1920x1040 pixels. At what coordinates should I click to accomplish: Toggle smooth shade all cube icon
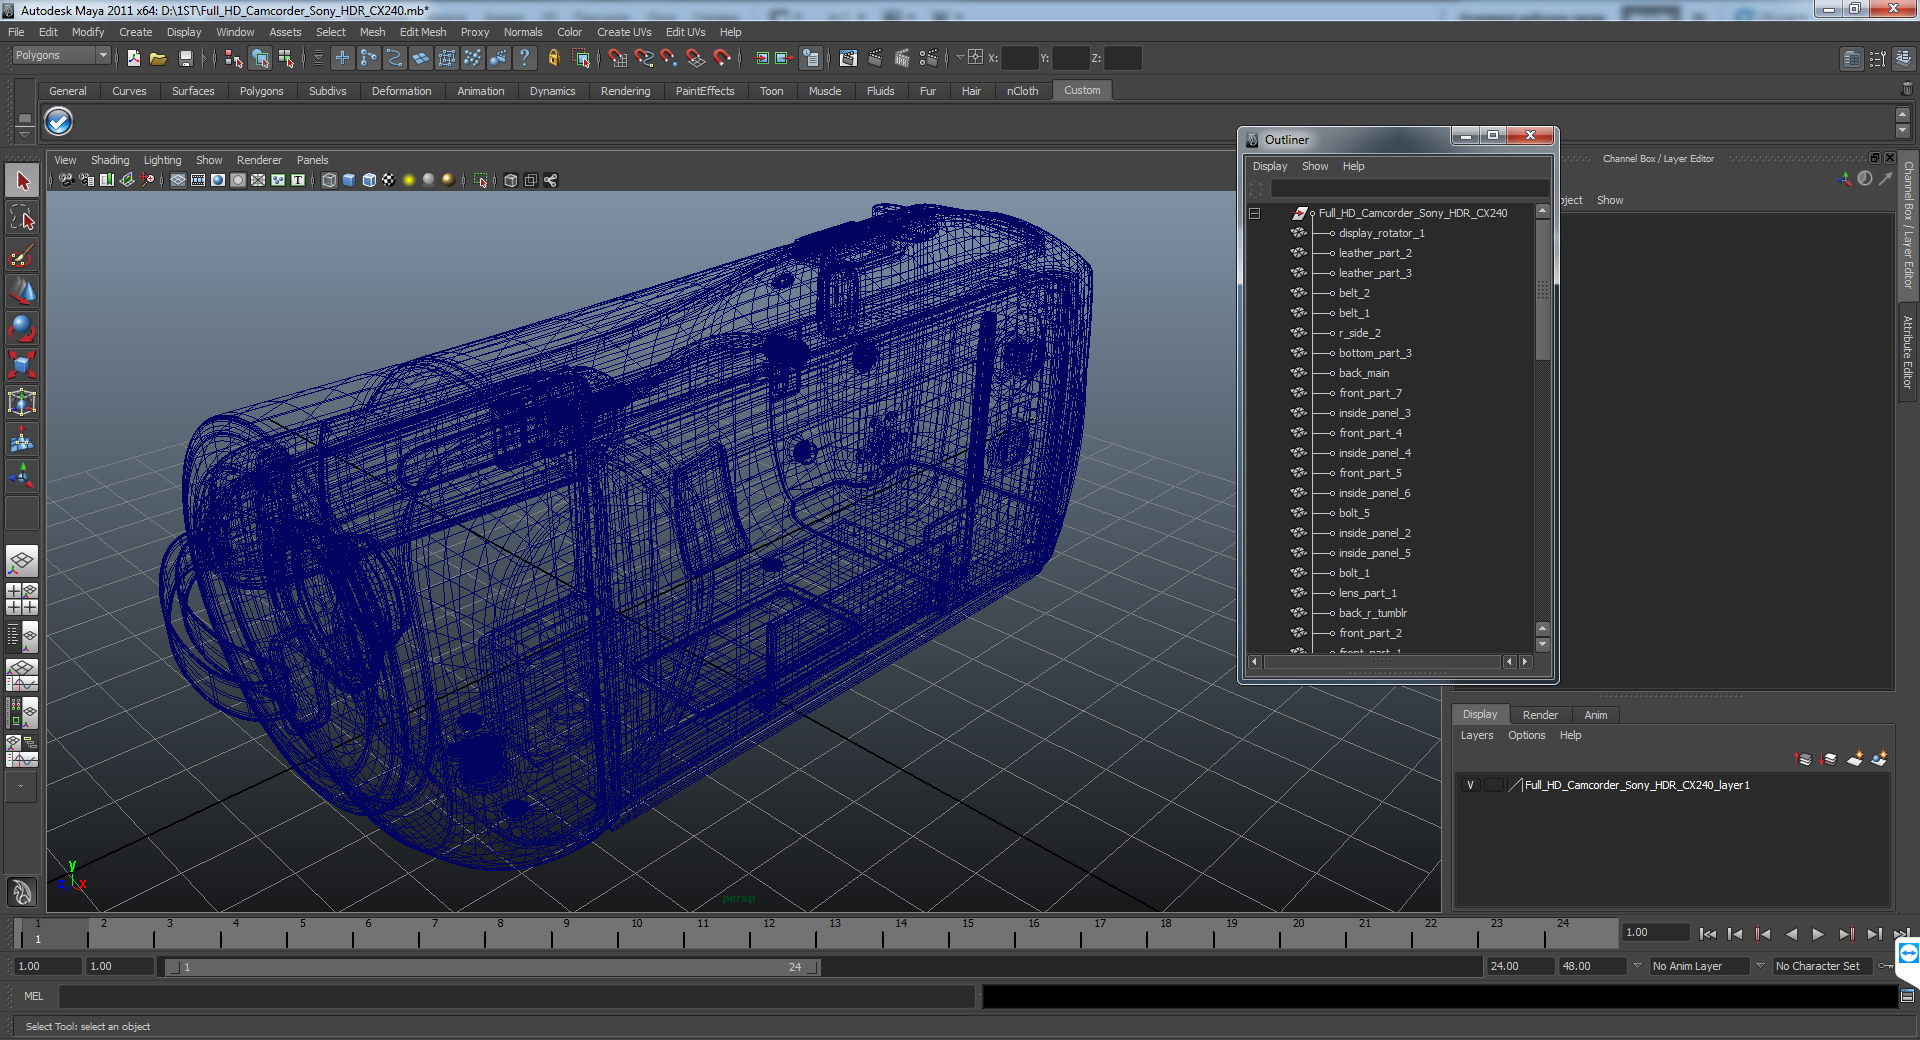349,180
